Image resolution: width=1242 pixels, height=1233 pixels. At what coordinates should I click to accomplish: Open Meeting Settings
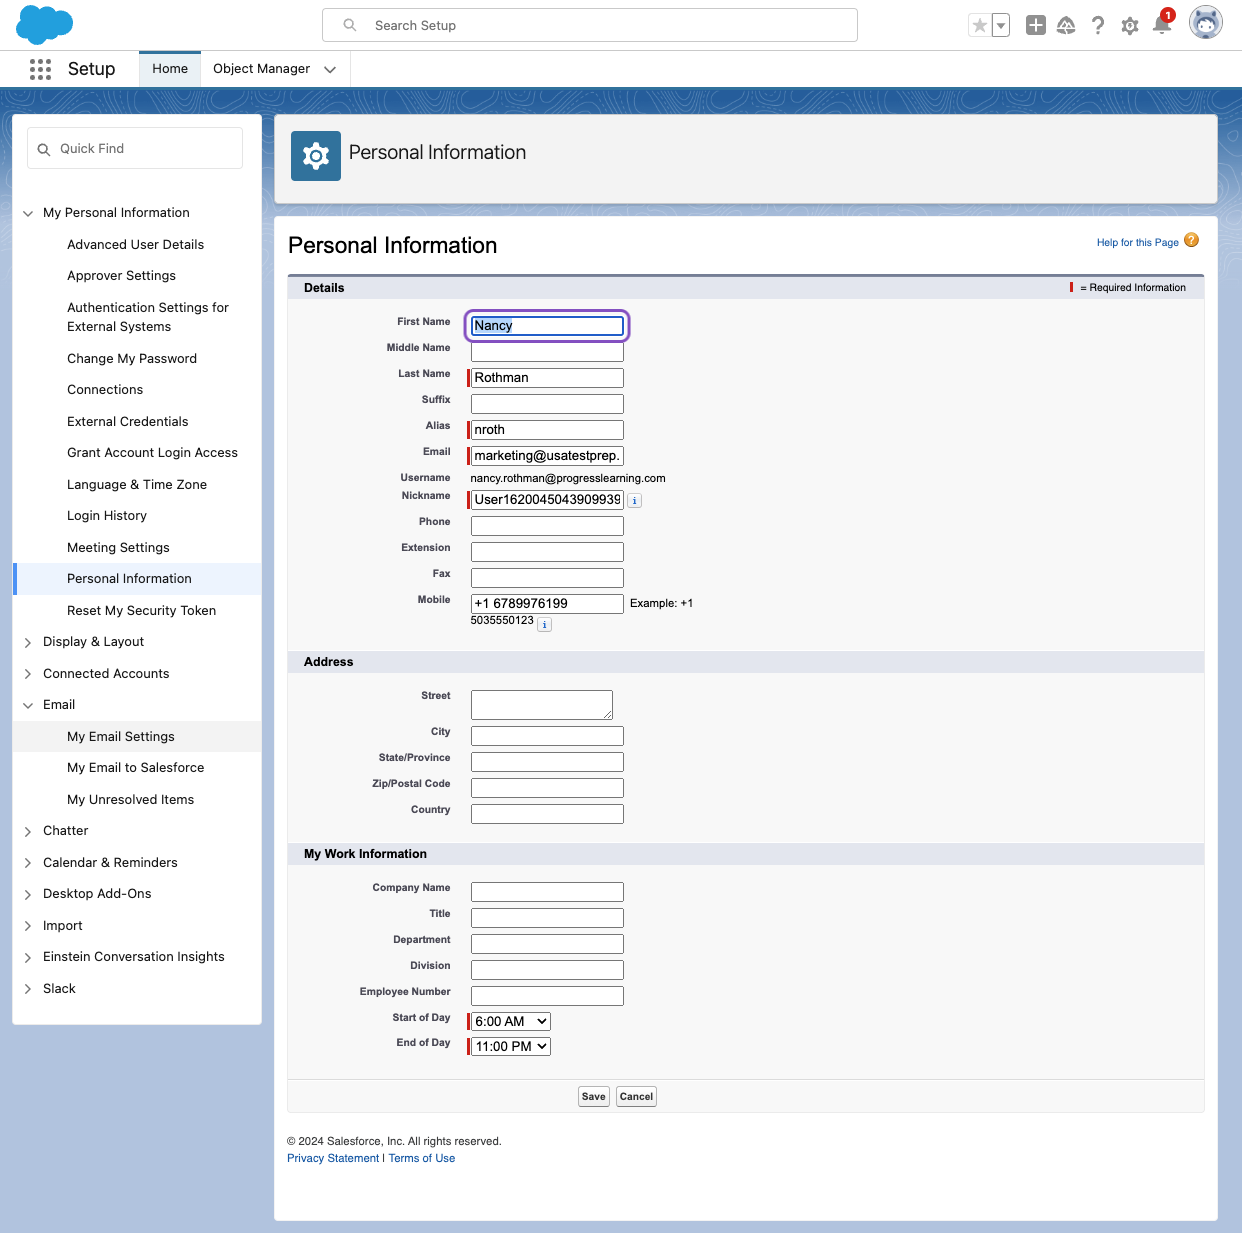tap(119, 548)
